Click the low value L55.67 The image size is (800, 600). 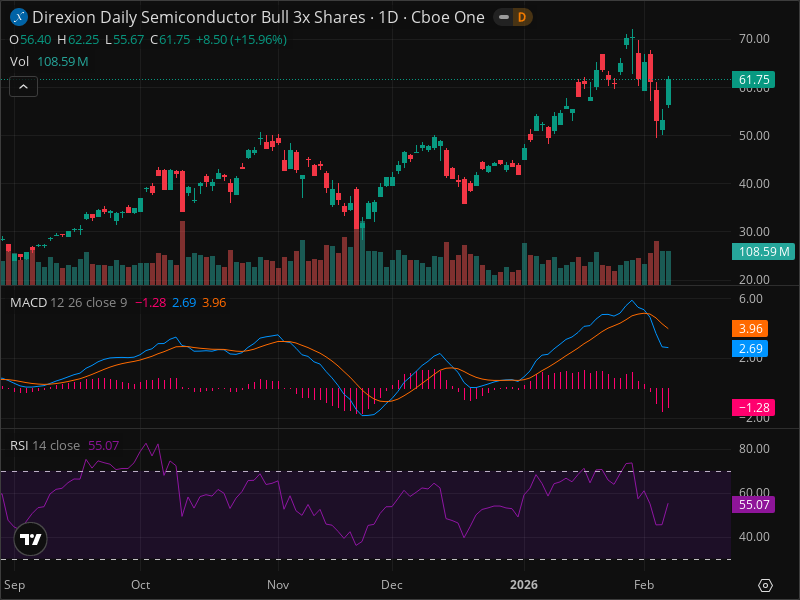pyautogui.click(x=124, y=40)
